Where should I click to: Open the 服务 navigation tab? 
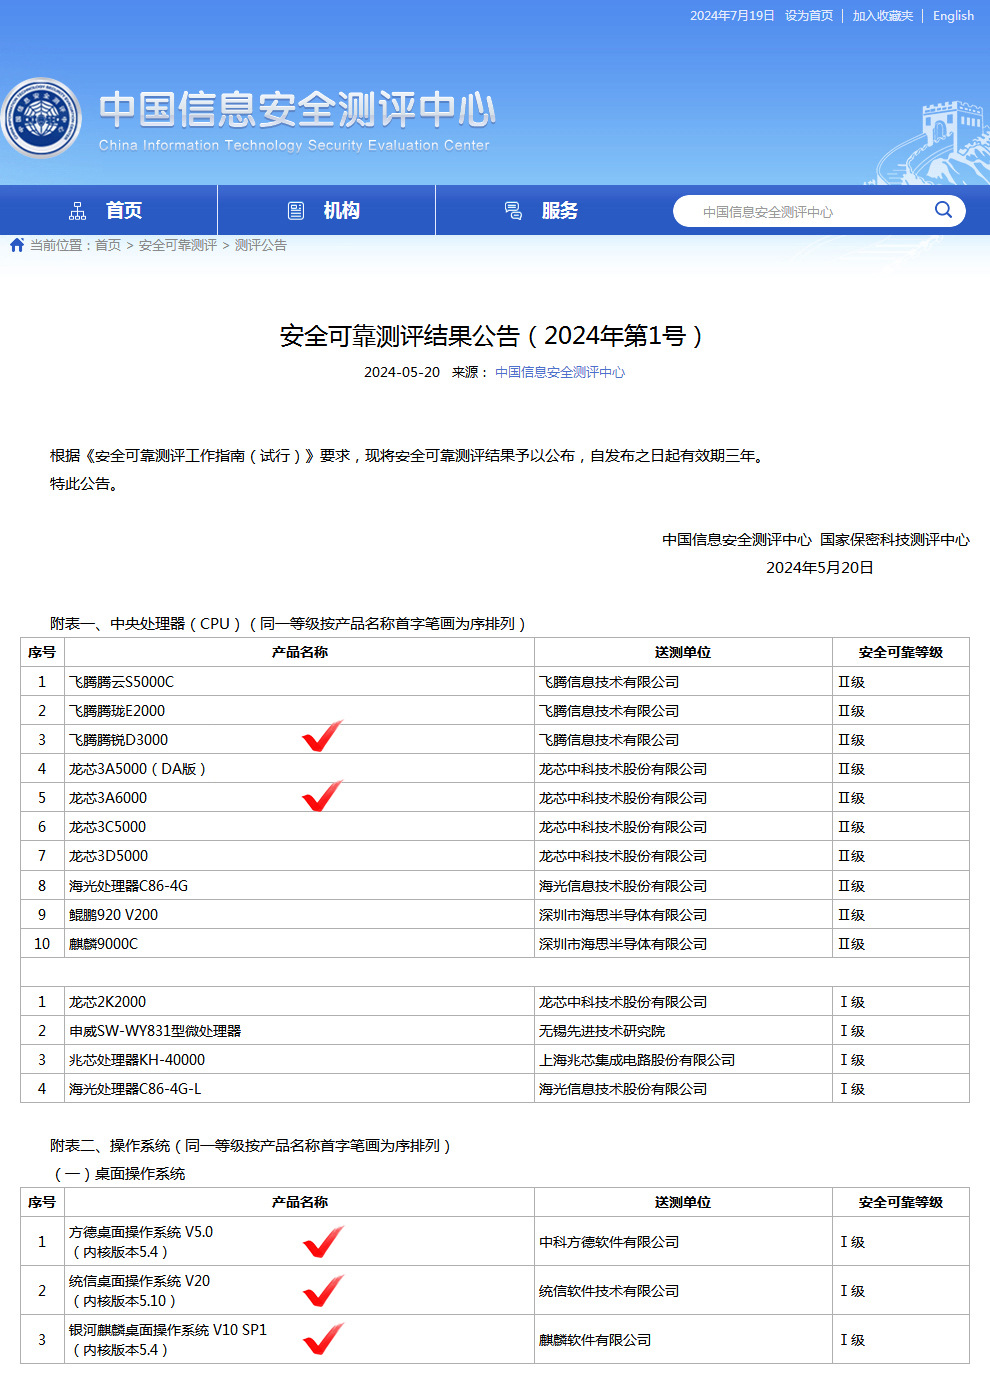click(544, 210)
